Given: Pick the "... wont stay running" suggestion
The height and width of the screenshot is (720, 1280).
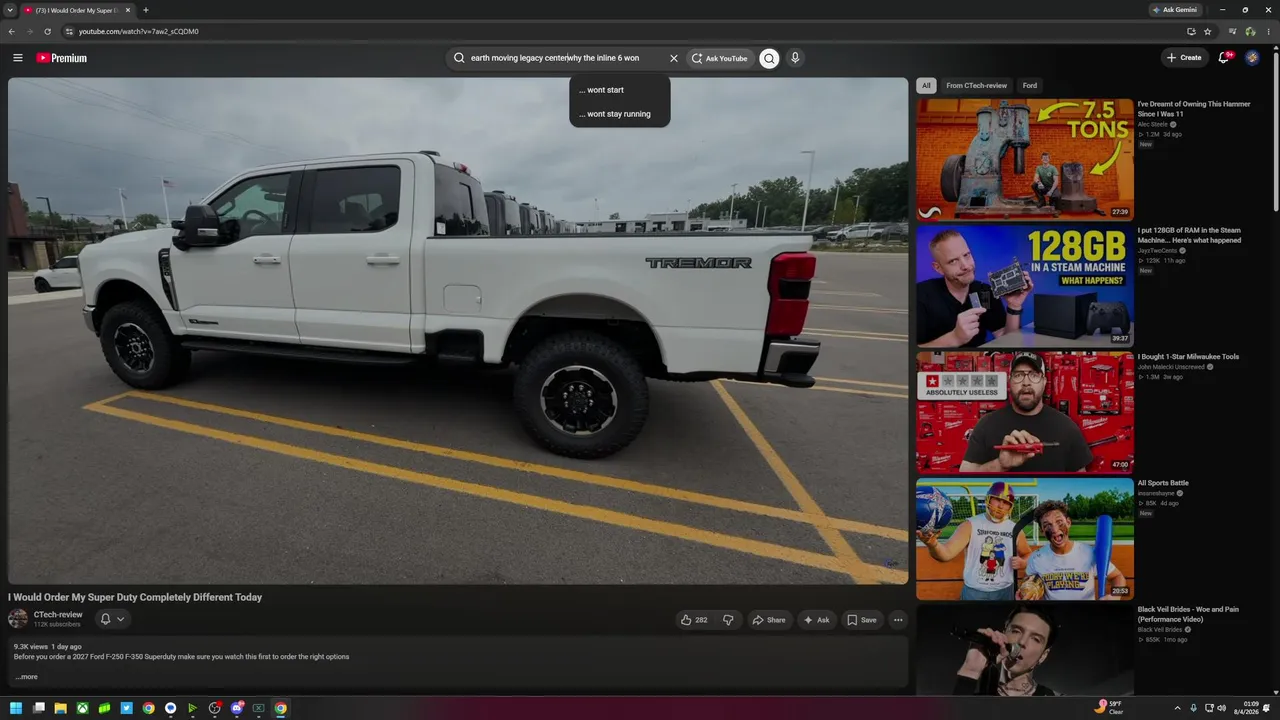Looking at the screenshot, I should pos(620,114).
